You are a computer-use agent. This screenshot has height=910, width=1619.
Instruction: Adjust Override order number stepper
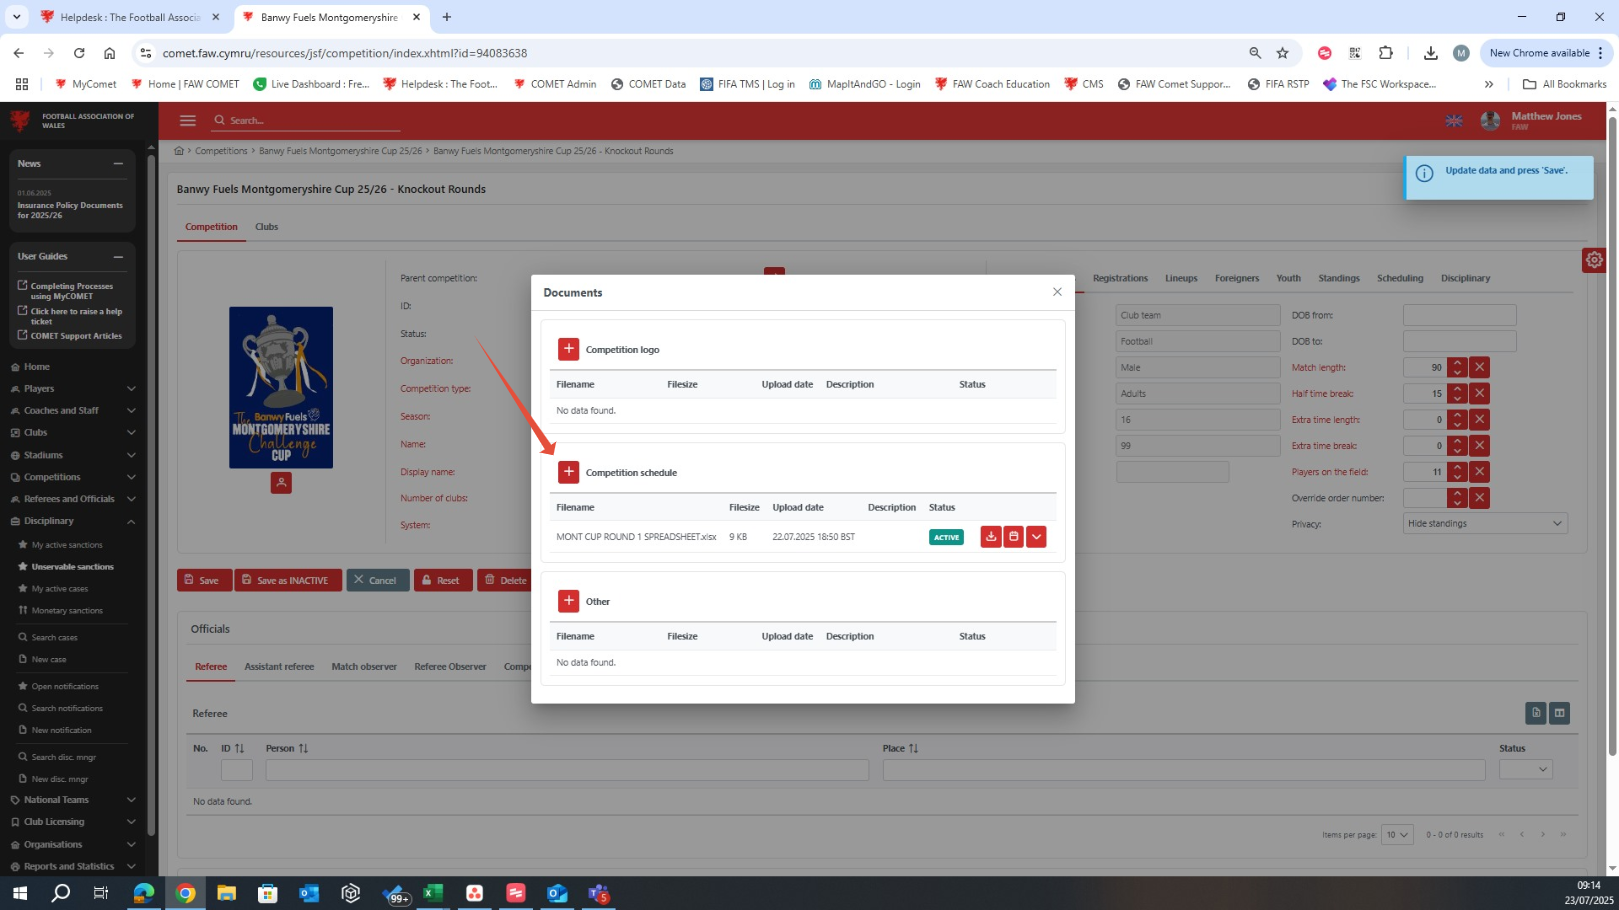tap(1457, 497)
